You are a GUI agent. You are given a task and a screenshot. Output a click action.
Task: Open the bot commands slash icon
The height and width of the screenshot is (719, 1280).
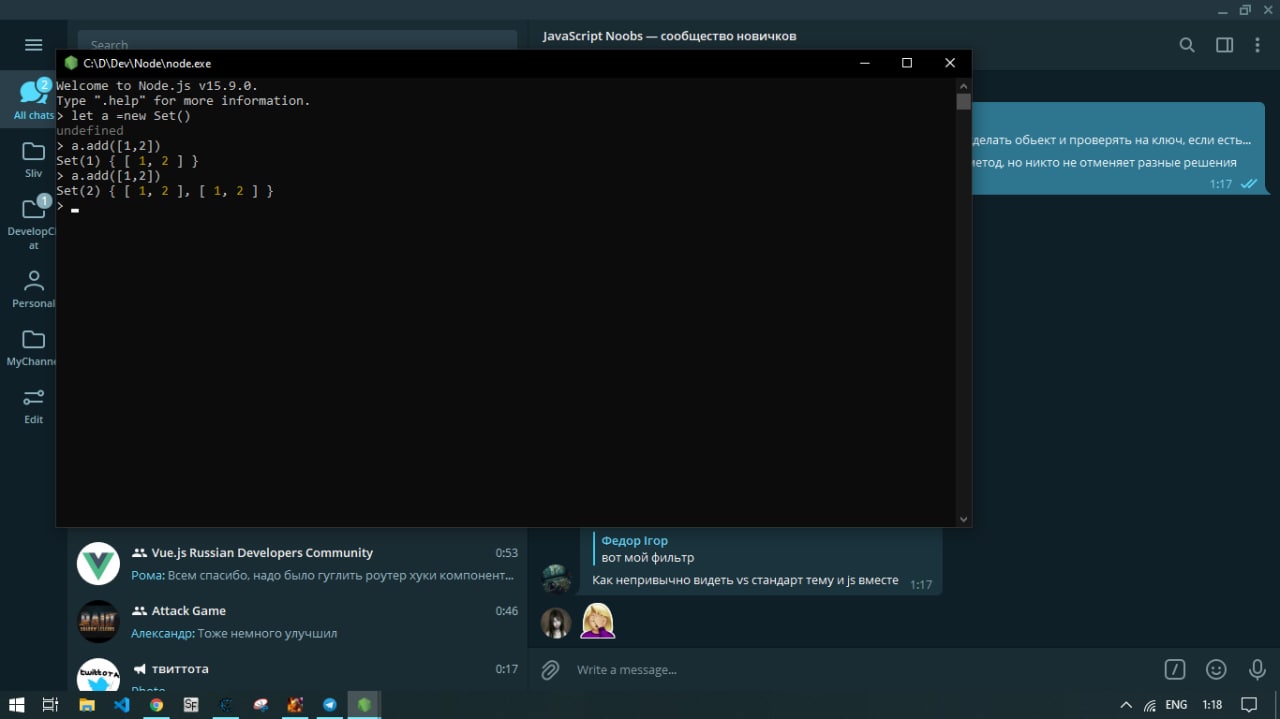click(1175, 670)
